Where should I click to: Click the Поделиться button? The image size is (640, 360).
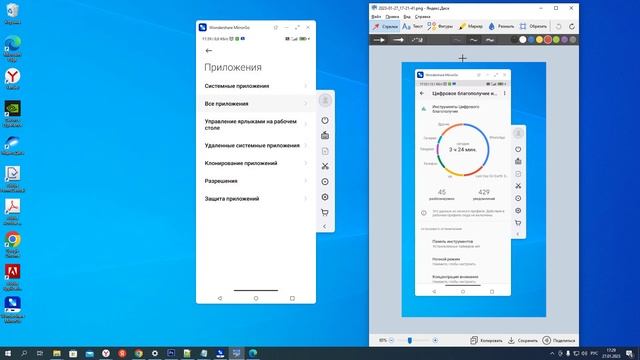tap(559, 340)
